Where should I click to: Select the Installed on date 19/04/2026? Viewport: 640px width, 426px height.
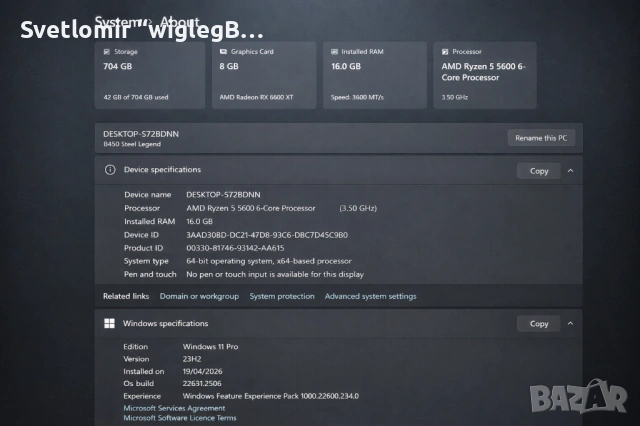pos(202,372)
